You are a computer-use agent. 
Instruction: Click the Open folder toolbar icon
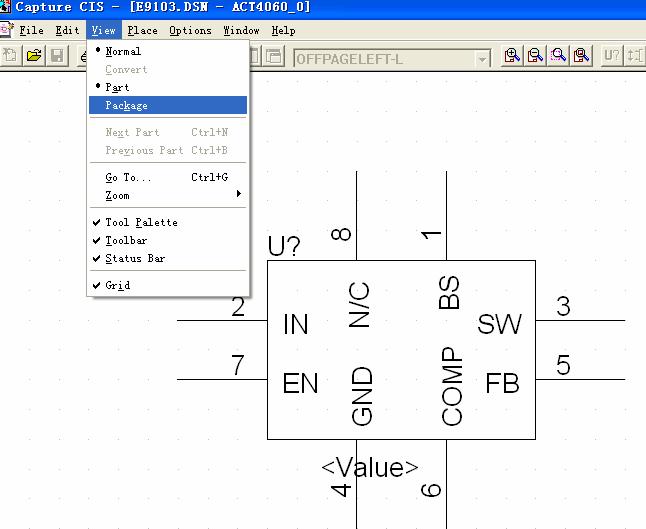click(34, 55)
